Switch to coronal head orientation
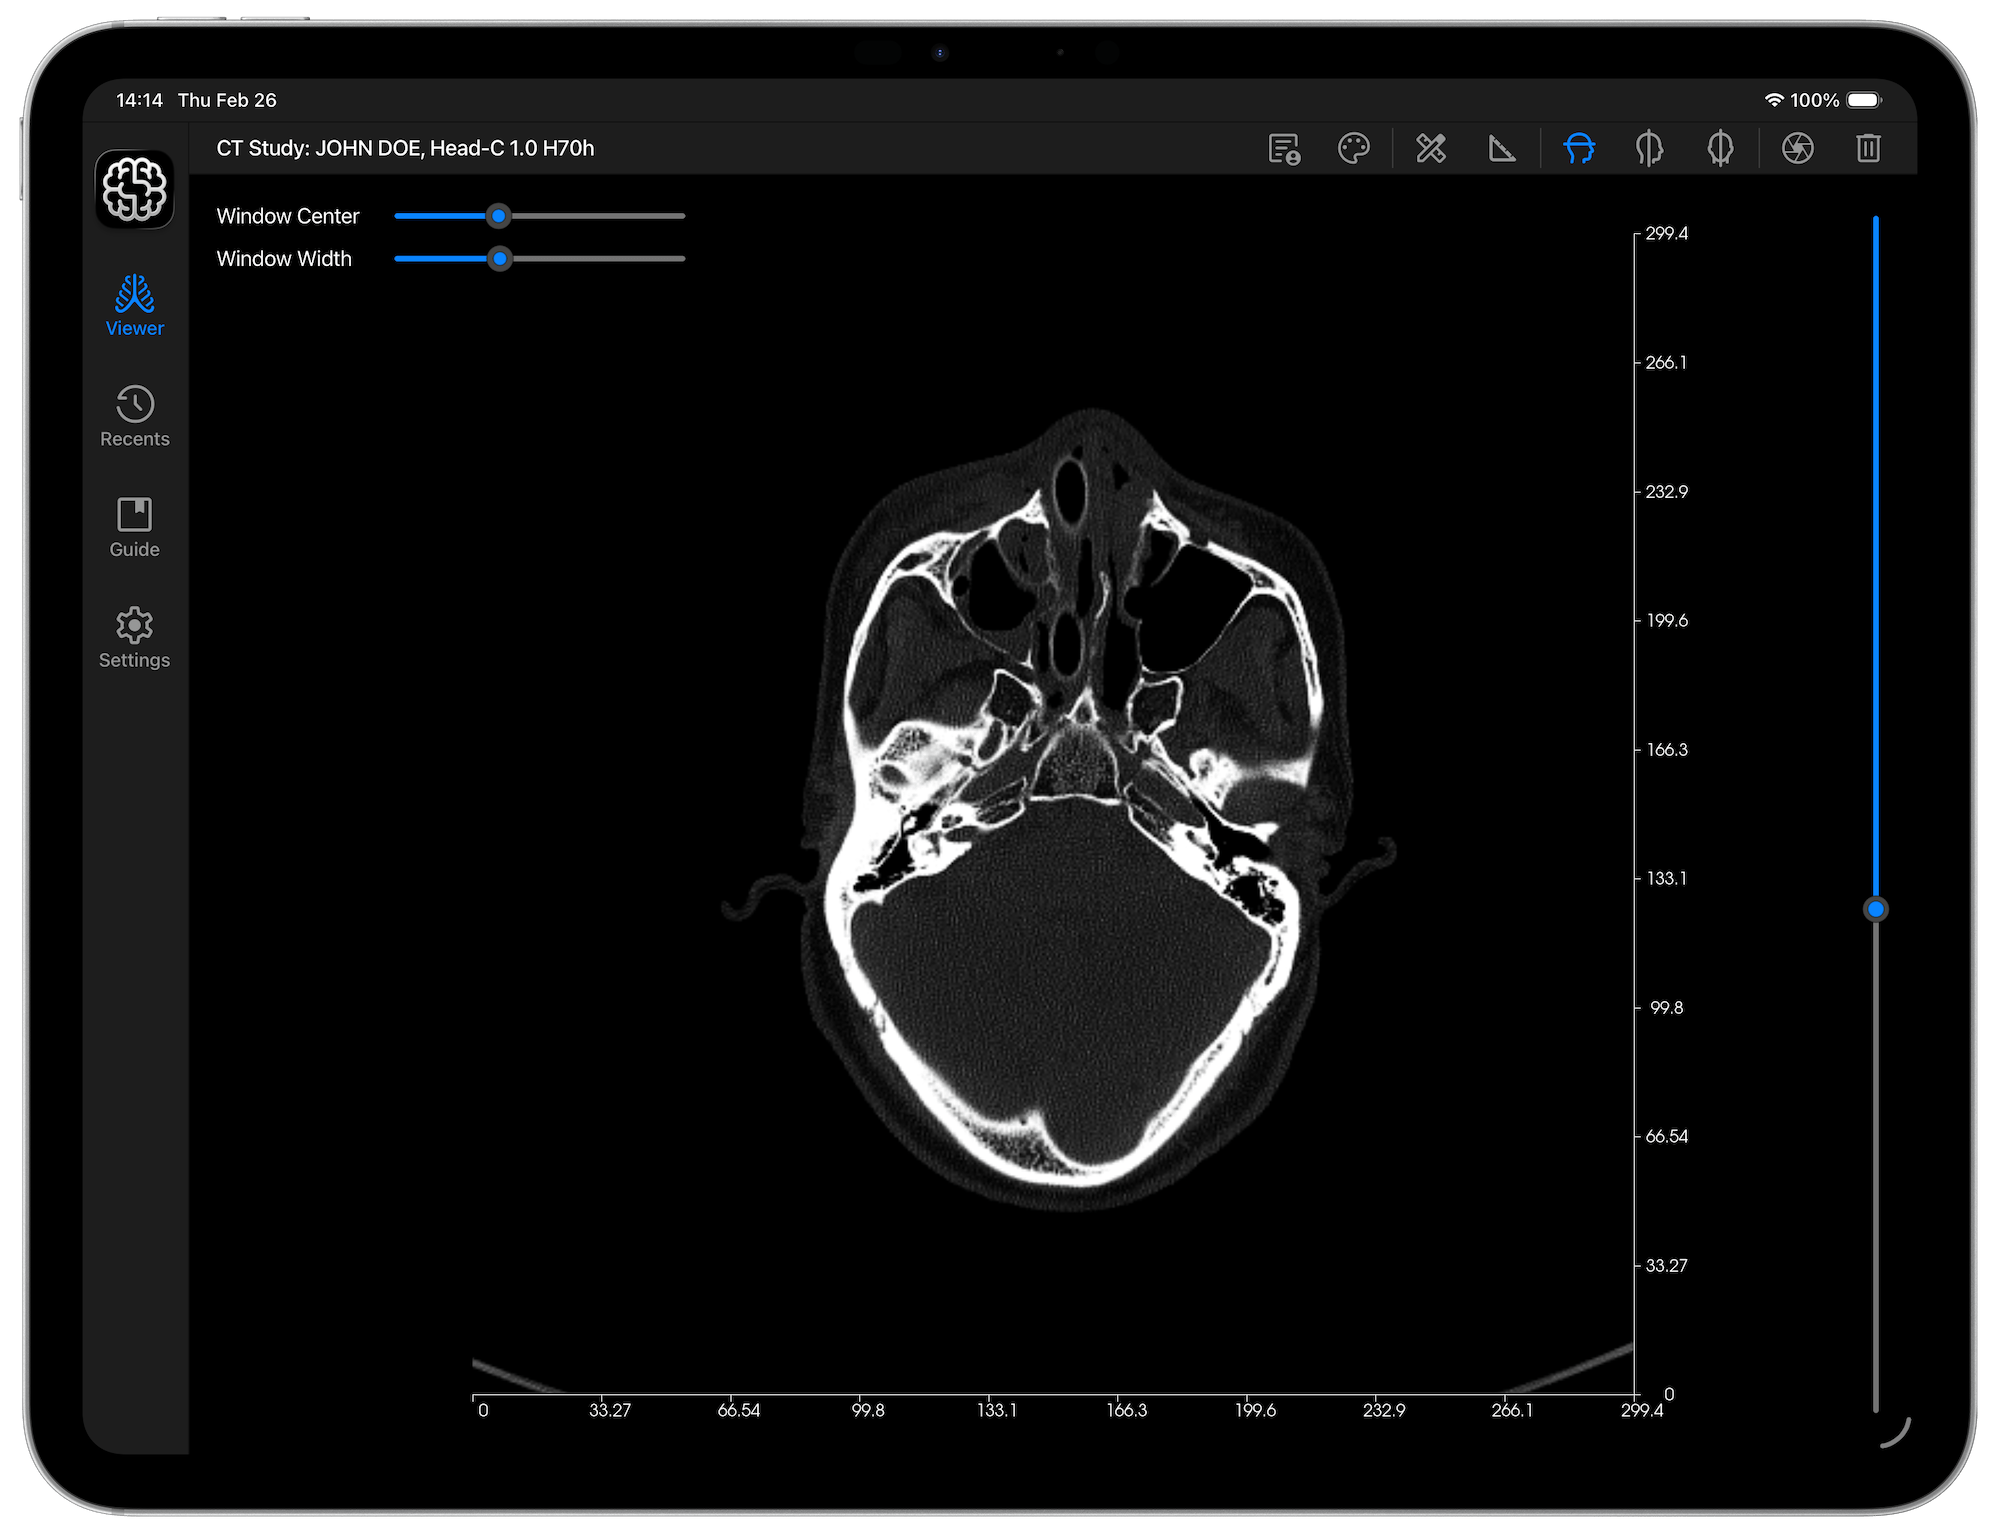The image size is (2000, 1533). [1721, 149]
